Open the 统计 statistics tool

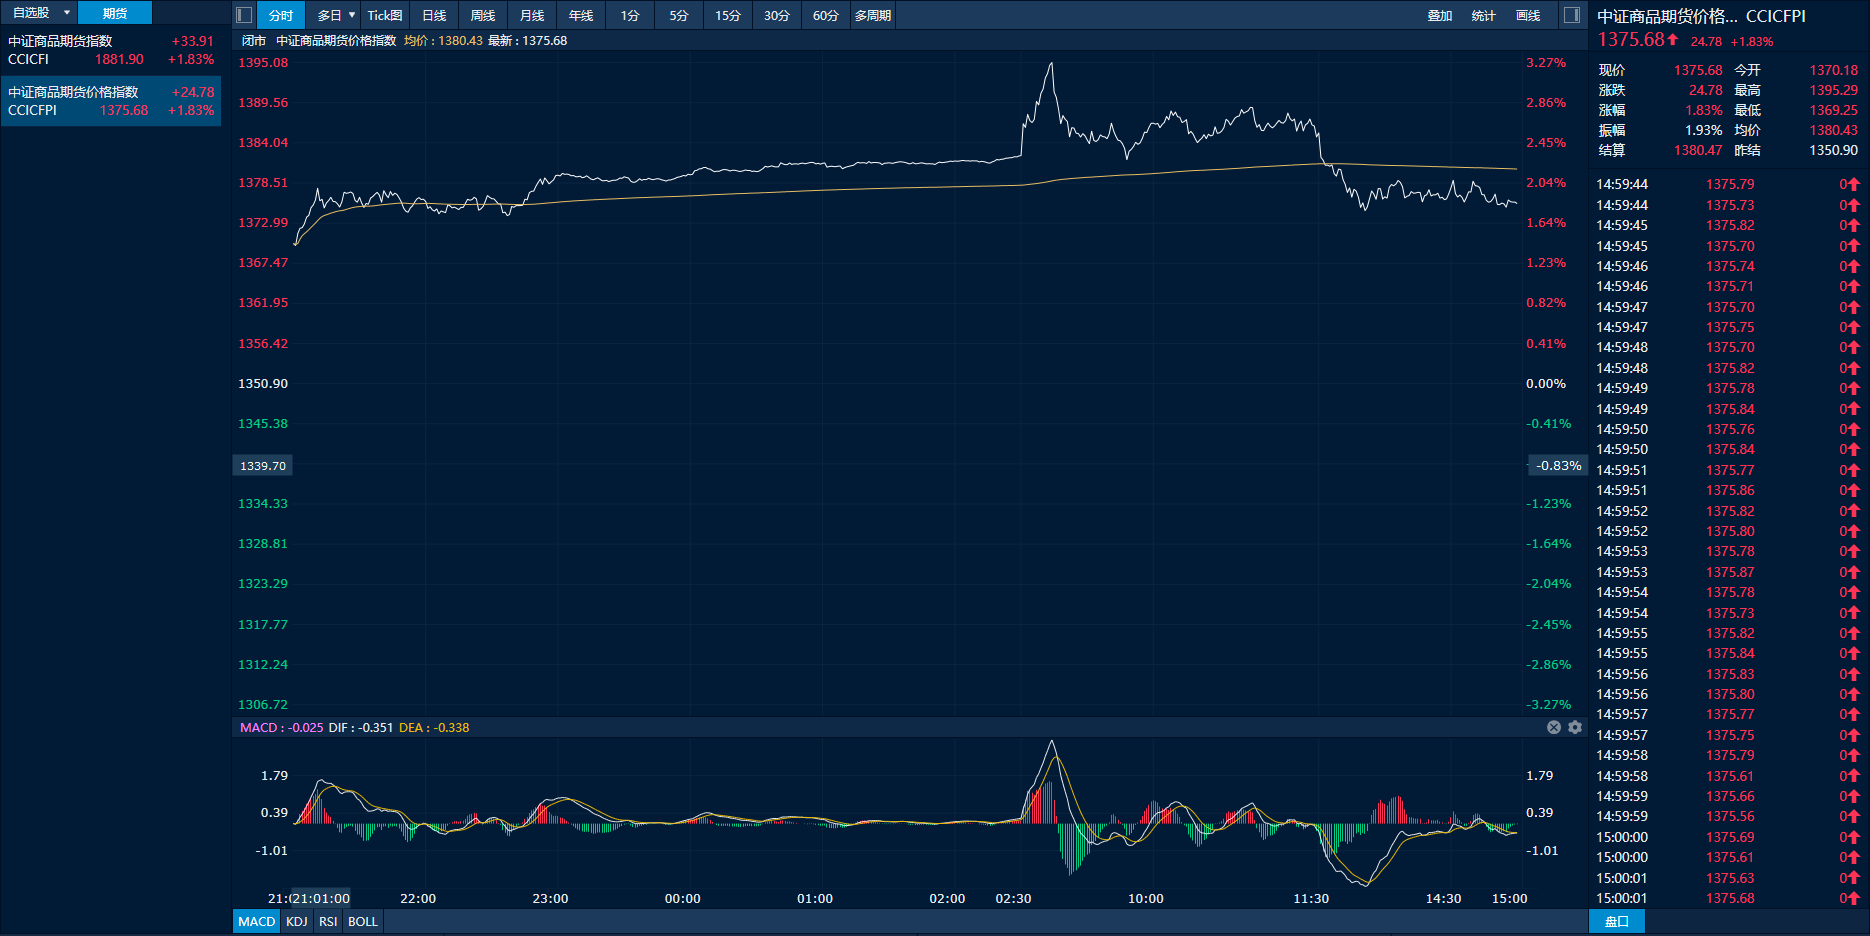(x=1483, y=15)
